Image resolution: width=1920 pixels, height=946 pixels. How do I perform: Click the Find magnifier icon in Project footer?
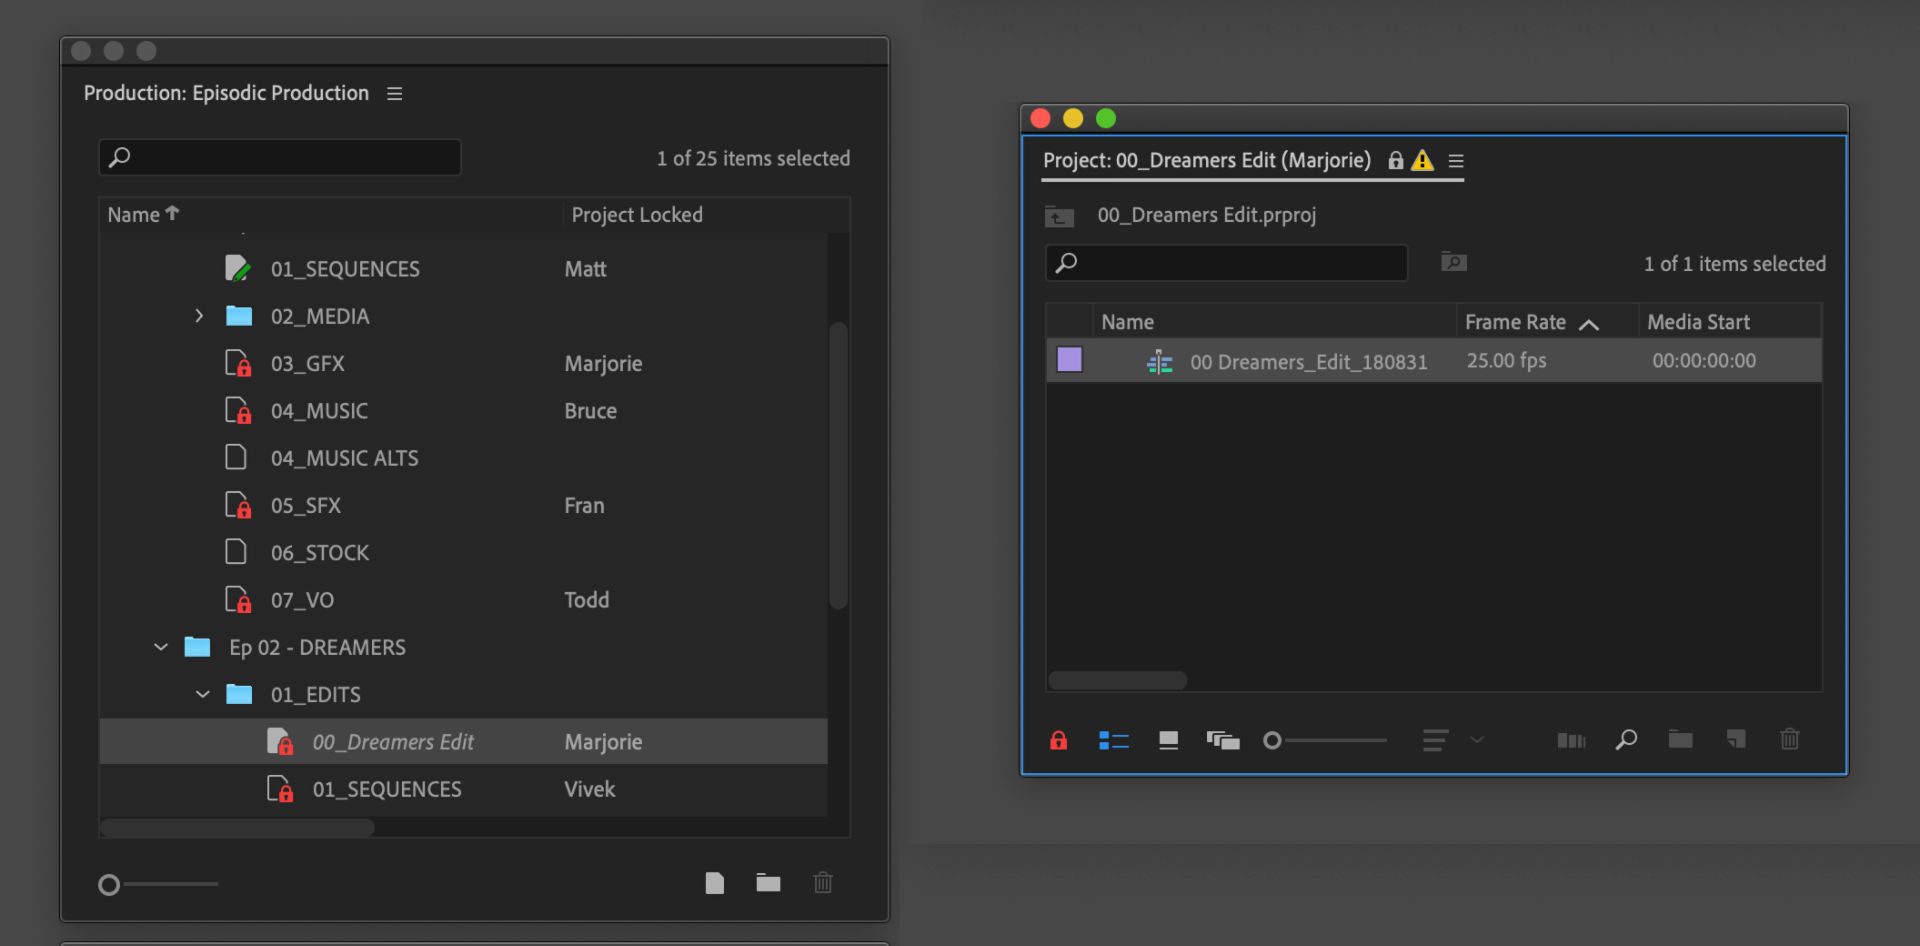[1626, 740]
